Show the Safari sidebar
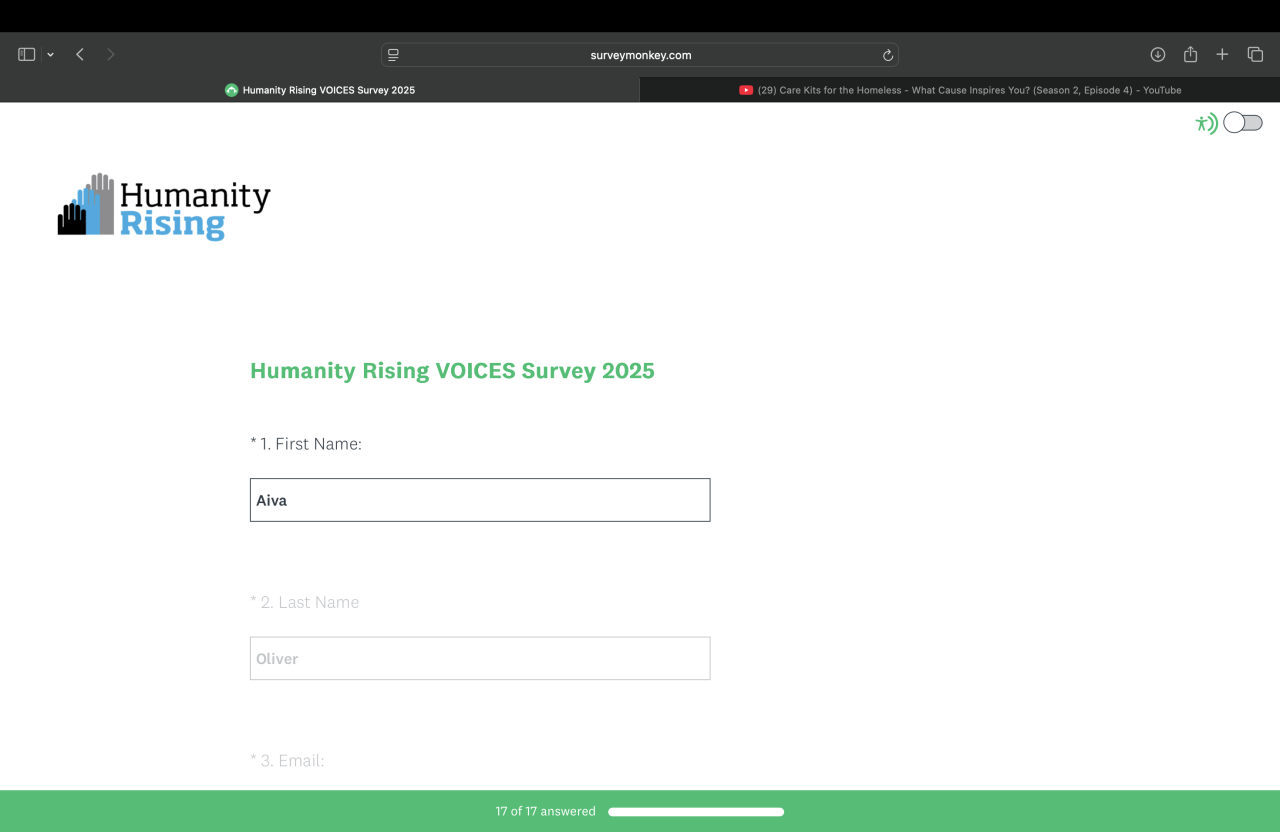The image size is (1280, 832). 27,55
